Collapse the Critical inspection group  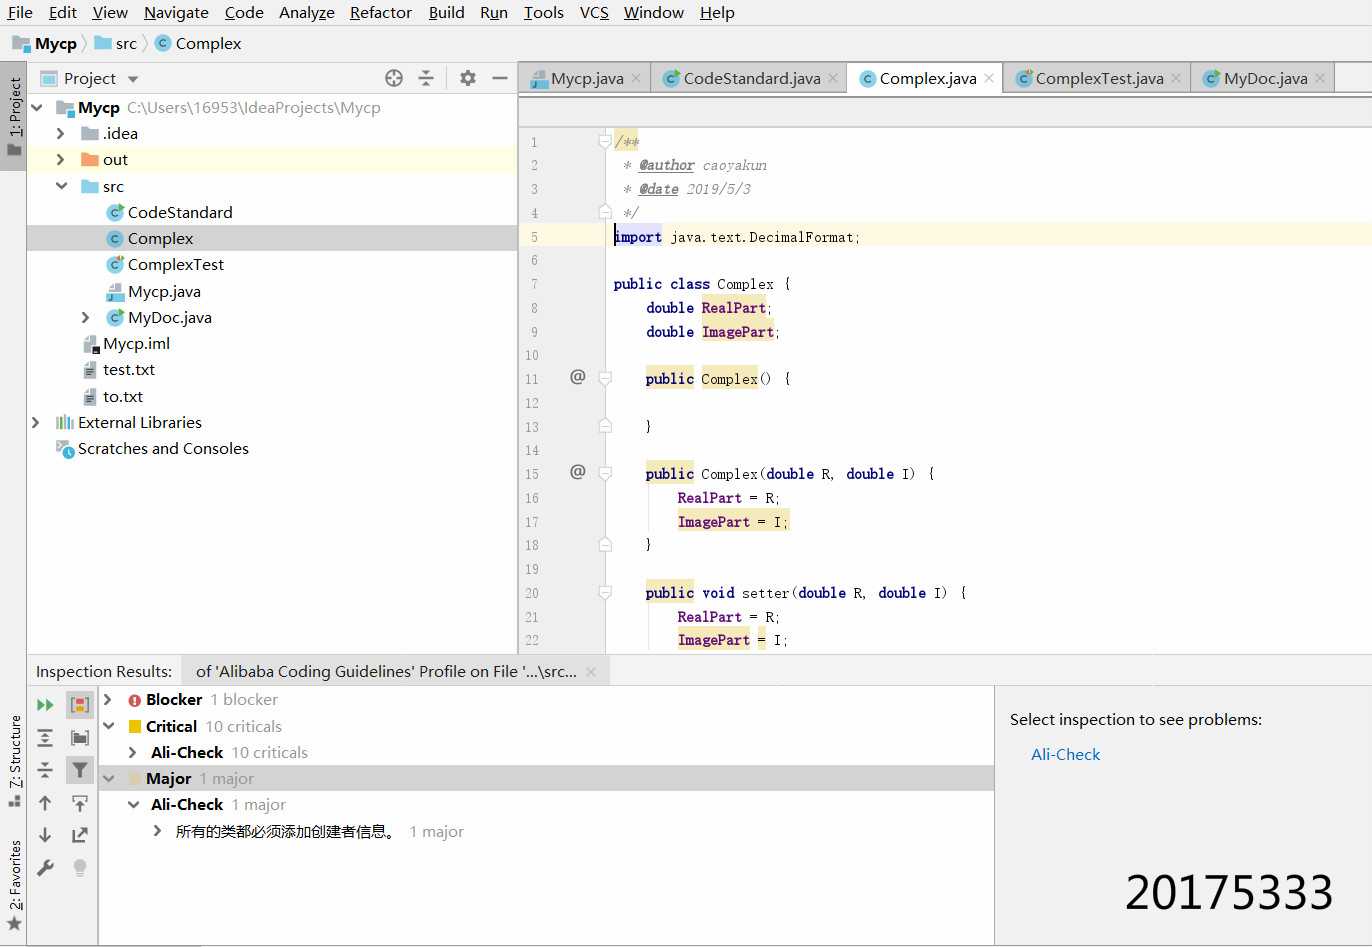pos(108,726)
